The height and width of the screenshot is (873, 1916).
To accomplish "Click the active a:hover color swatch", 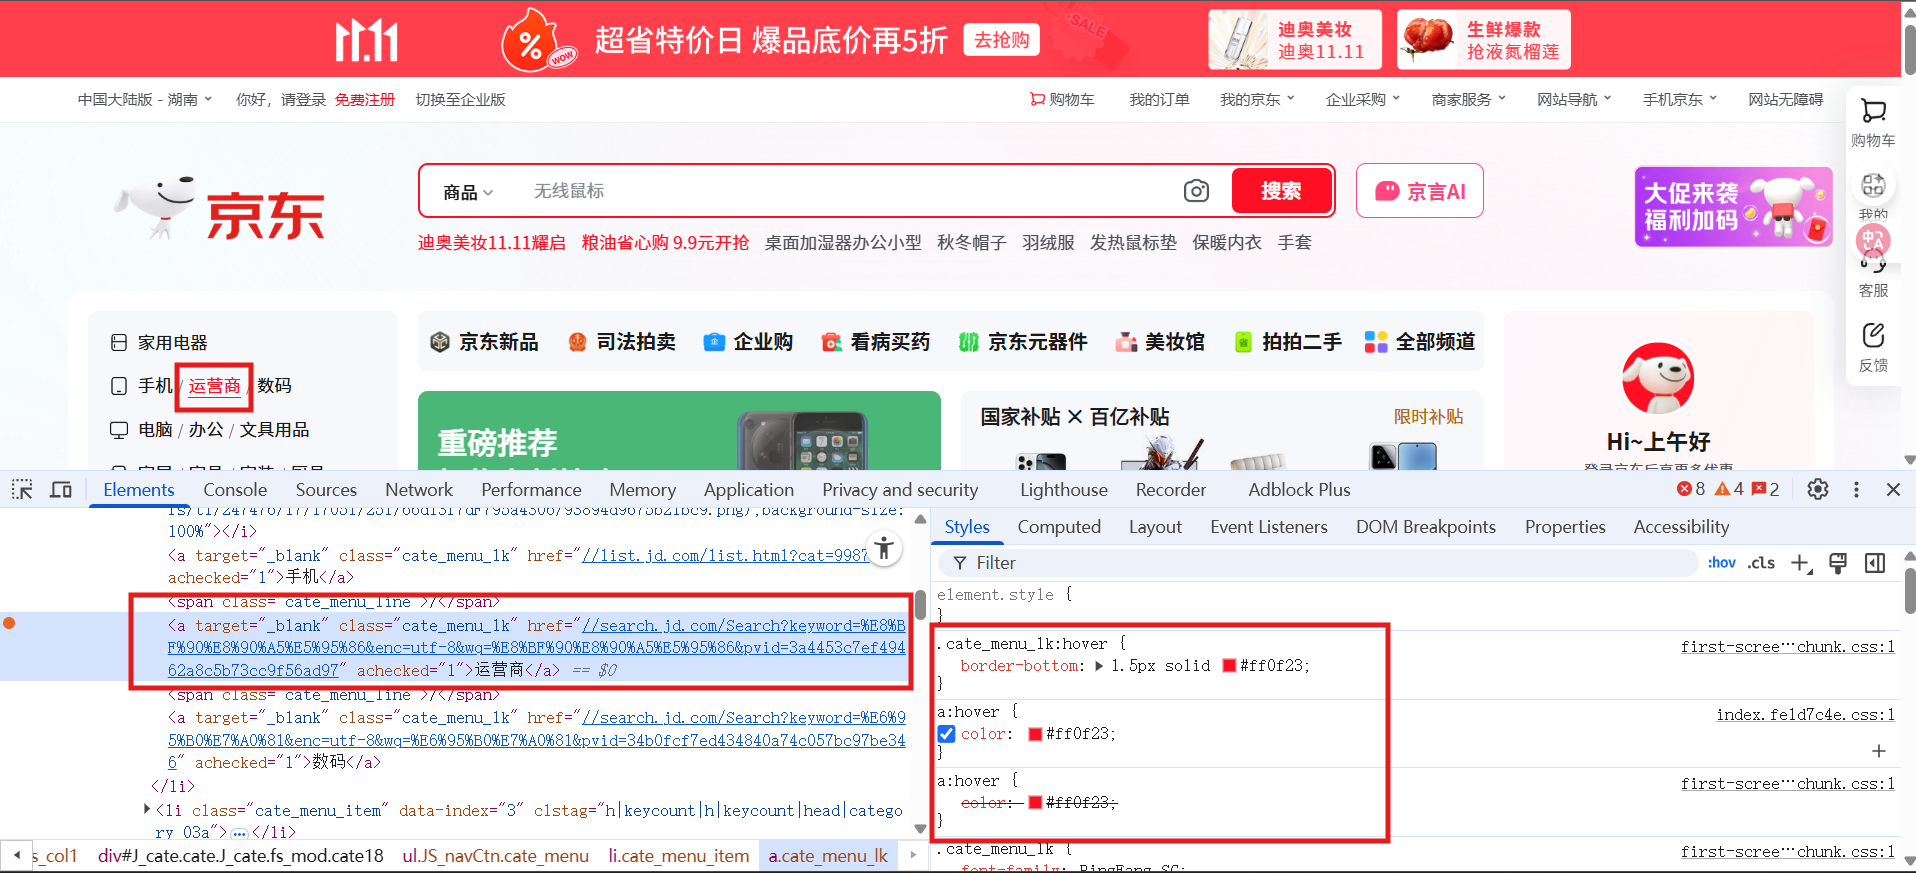I will pyautogui.click(x=1035, y=734).
